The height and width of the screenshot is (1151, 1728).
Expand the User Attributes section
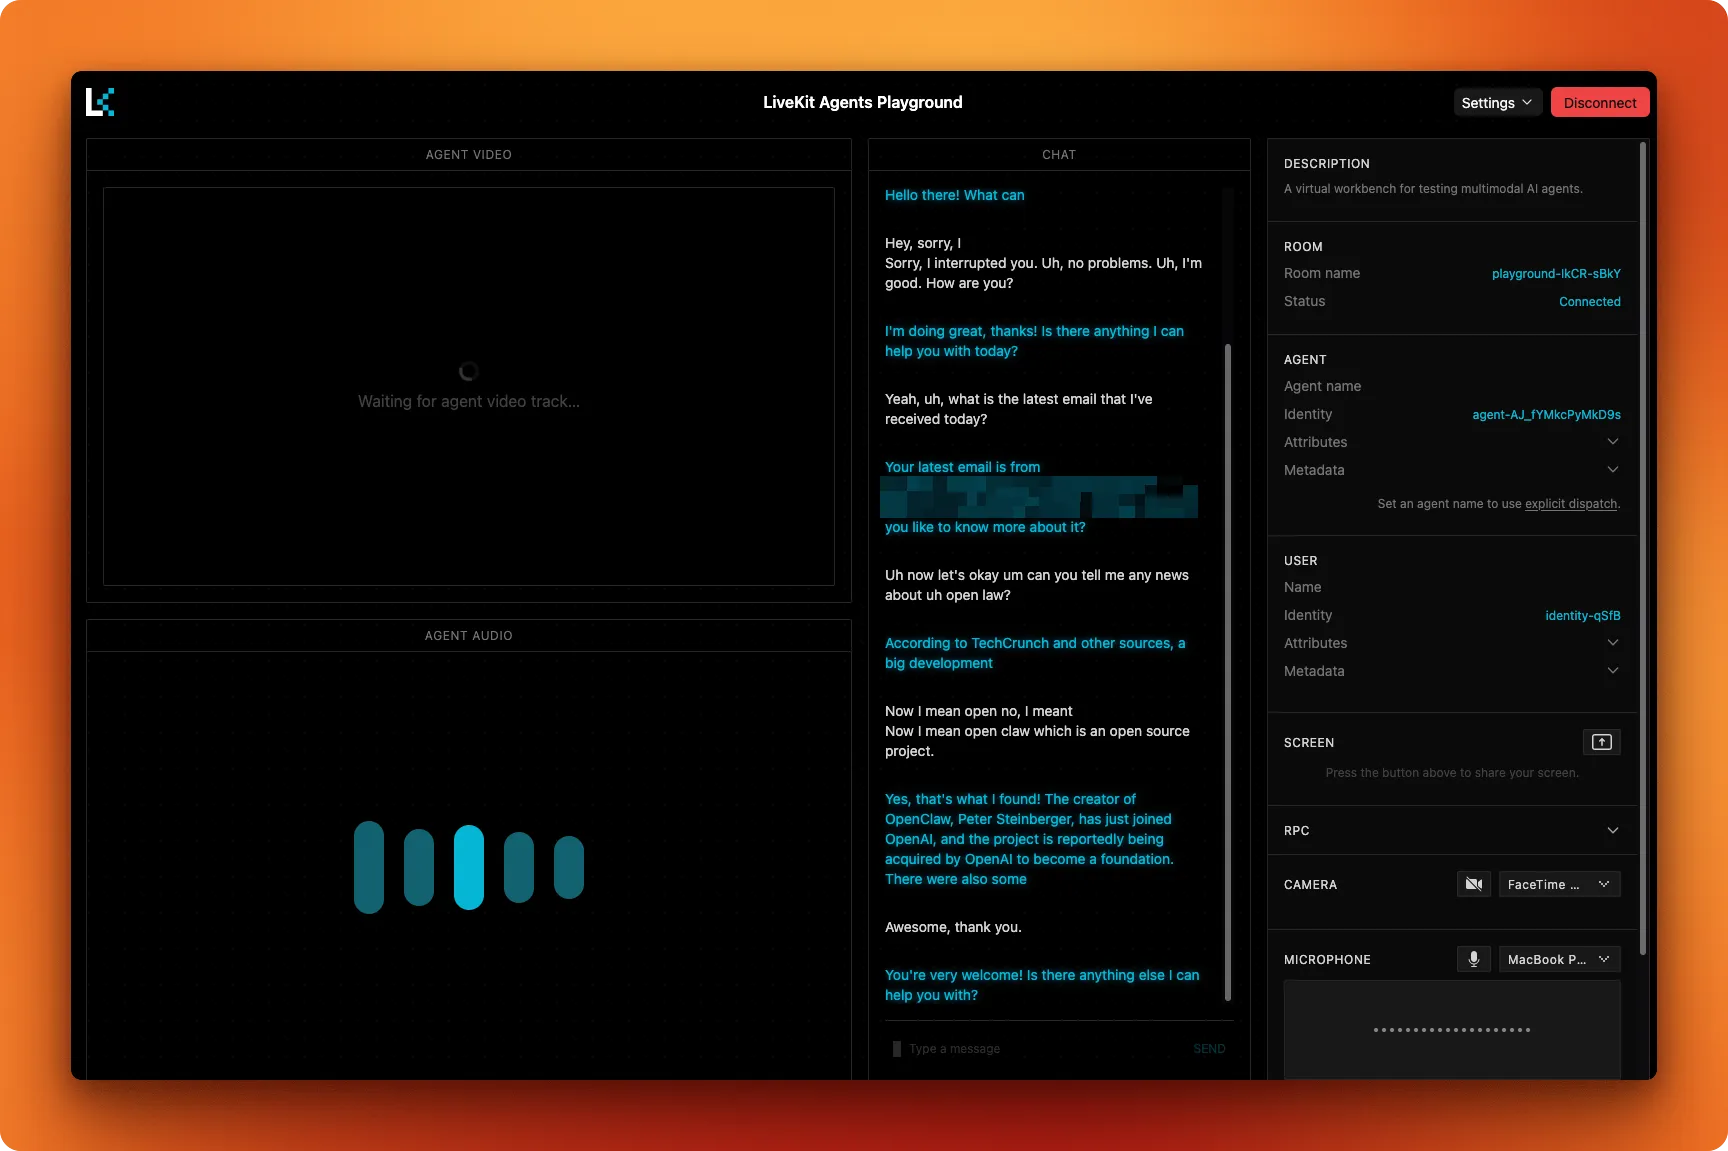coord(1612,642)
